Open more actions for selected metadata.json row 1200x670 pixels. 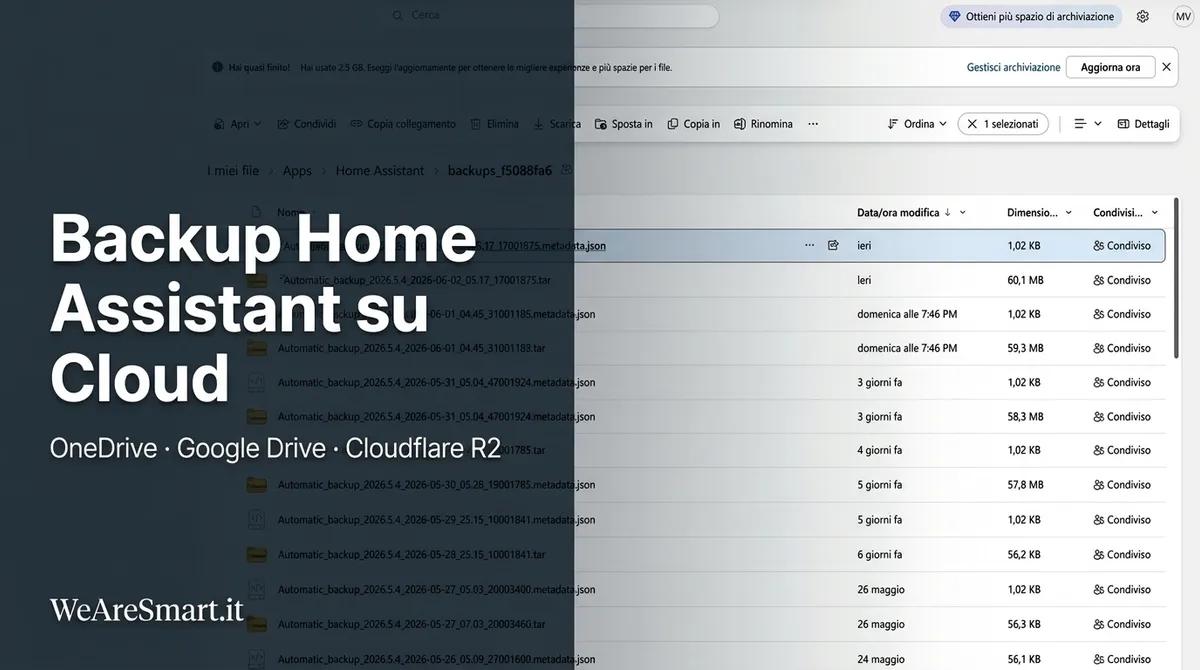pos(809,245)
